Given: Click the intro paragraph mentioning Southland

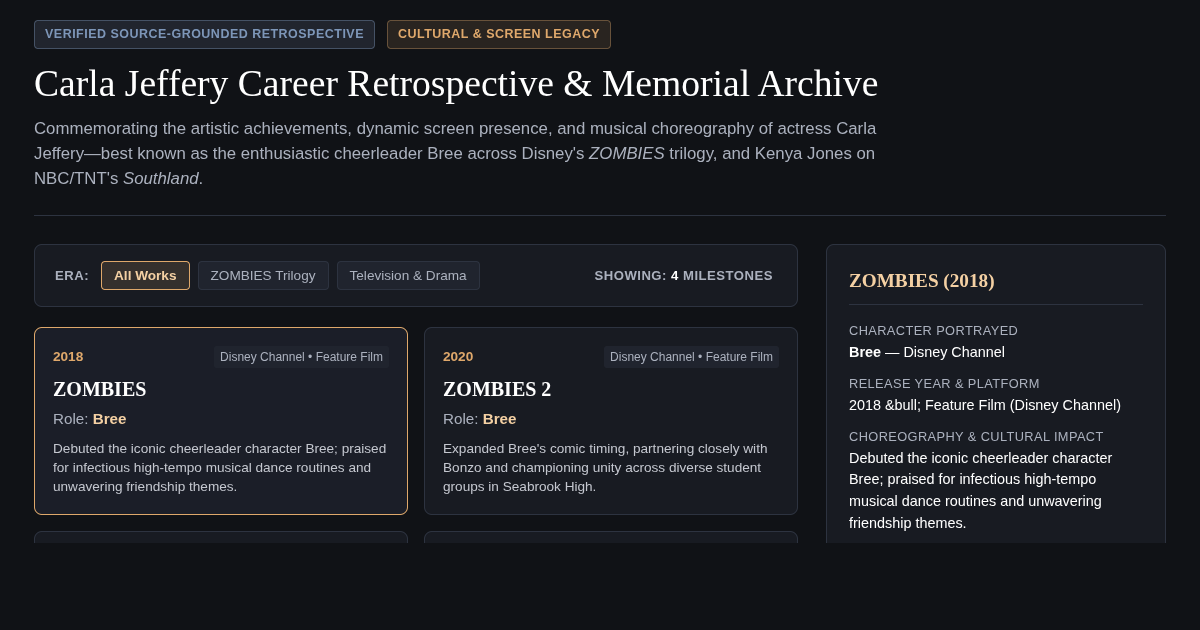Looking at the screenshot, I should pos(456,154).
